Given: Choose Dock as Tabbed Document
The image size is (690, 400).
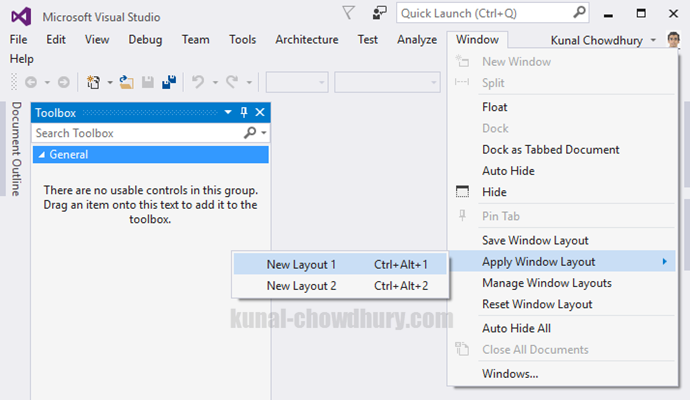Looking at the screenshot, I should tap(563, 150).
